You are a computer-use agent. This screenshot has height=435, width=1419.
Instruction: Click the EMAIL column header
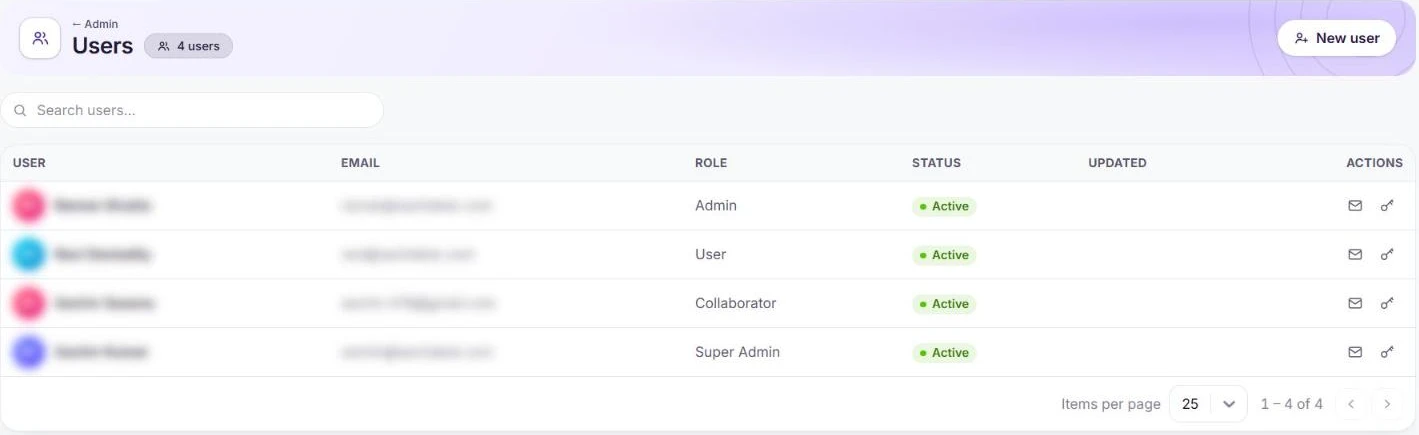click(x=360, y=163)
